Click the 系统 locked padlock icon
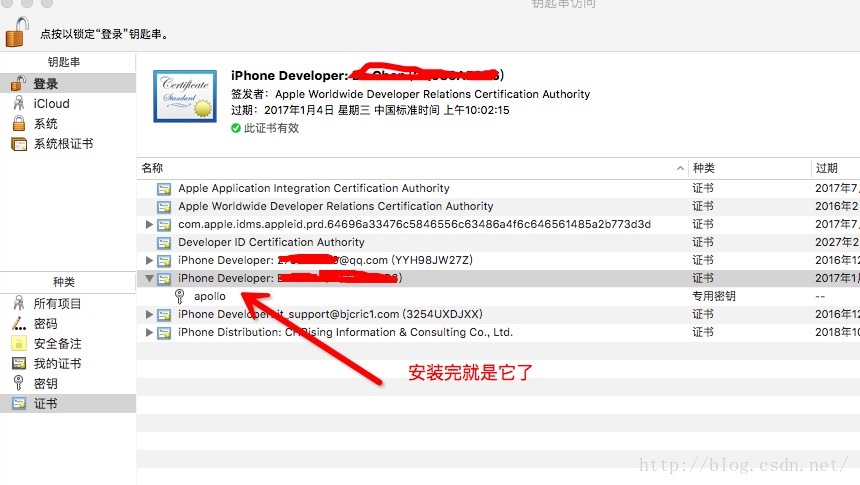860x485 pixels. [x=19, y=123]
